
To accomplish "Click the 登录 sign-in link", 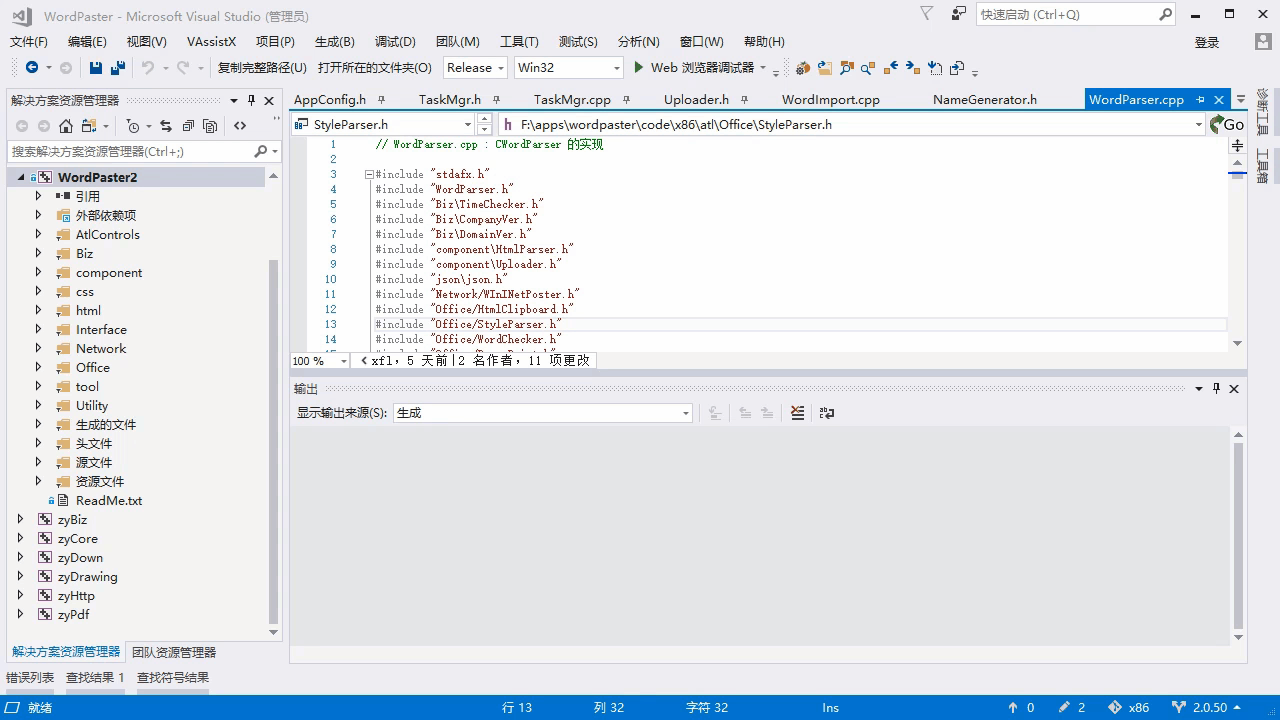I will (x=1207, y=42).
